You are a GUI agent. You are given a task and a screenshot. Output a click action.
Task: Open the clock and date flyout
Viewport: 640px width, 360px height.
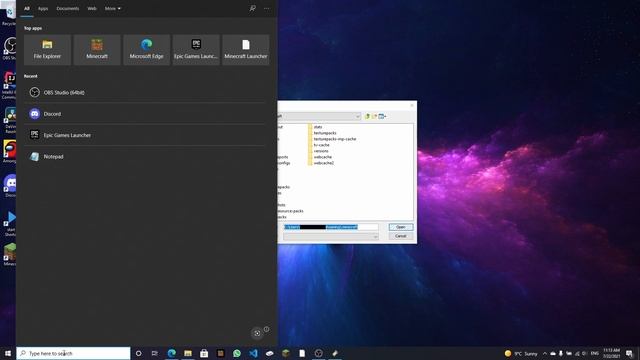coord(611,353)
